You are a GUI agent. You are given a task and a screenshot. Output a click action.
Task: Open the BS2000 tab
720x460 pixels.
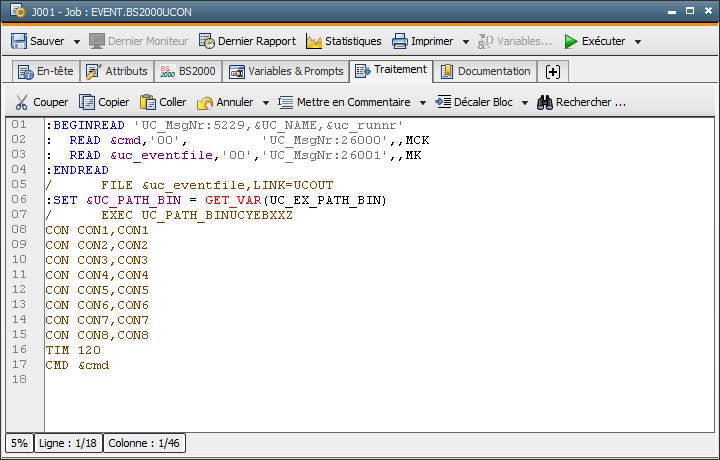pyautogui.click(x=187, y=72)
